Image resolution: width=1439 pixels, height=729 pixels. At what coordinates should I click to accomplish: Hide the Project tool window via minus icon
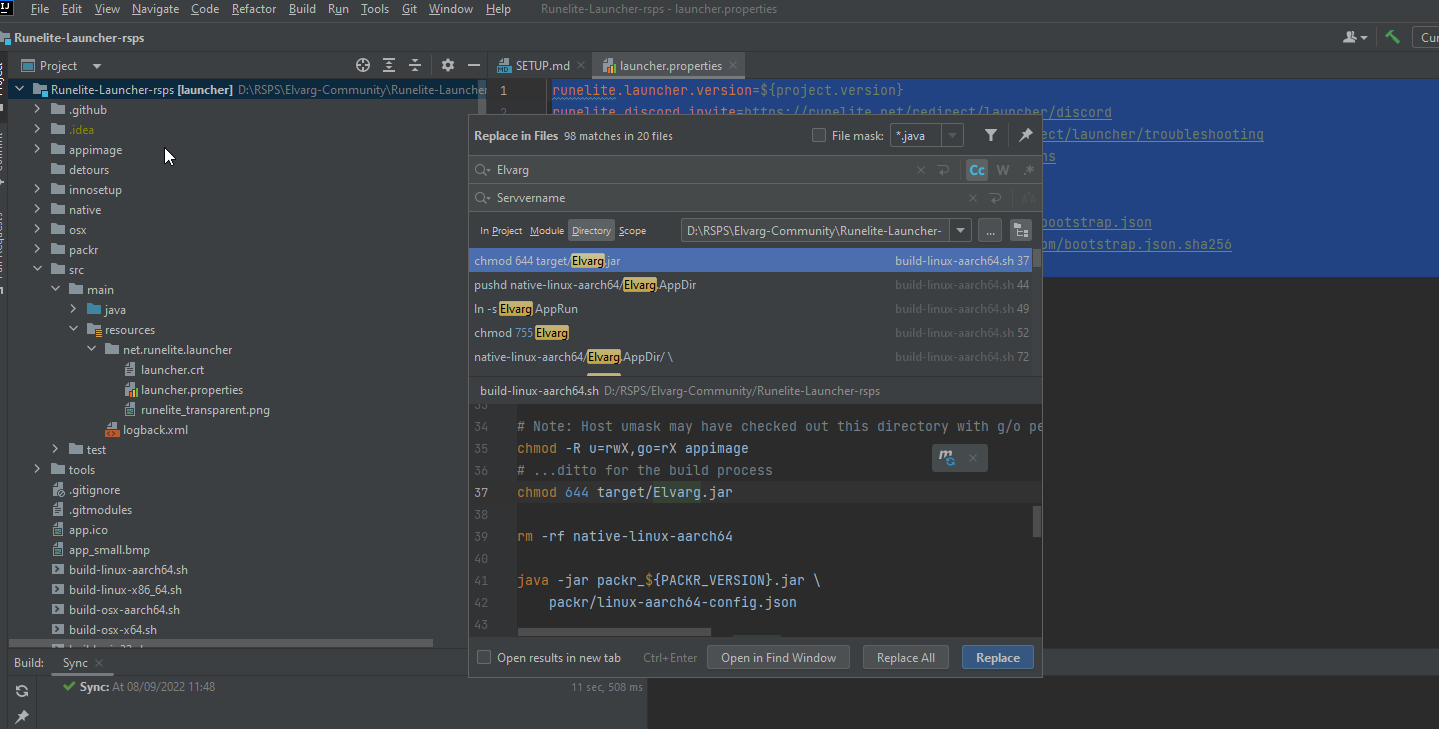coord(474,65)
